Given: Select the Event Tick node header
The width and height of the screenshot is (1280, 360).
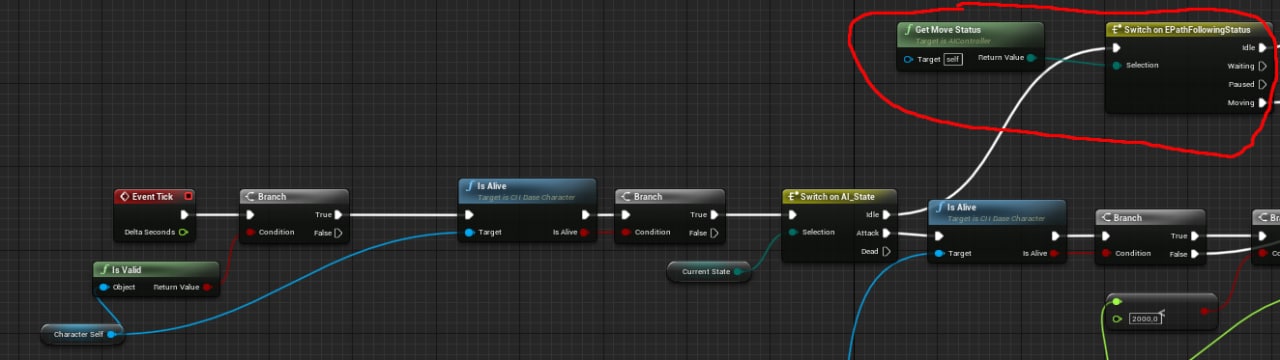Looking at the screenshot, I should [154, 196].
